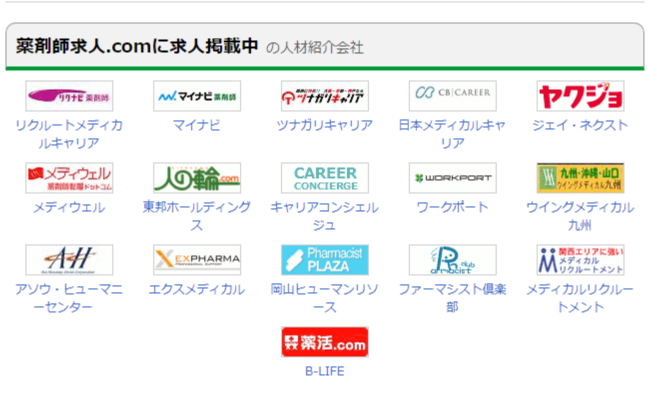Click the メディカルリクルートメント logo banner
The height and width of the screenshot is (397, 648).
point(580,260)
